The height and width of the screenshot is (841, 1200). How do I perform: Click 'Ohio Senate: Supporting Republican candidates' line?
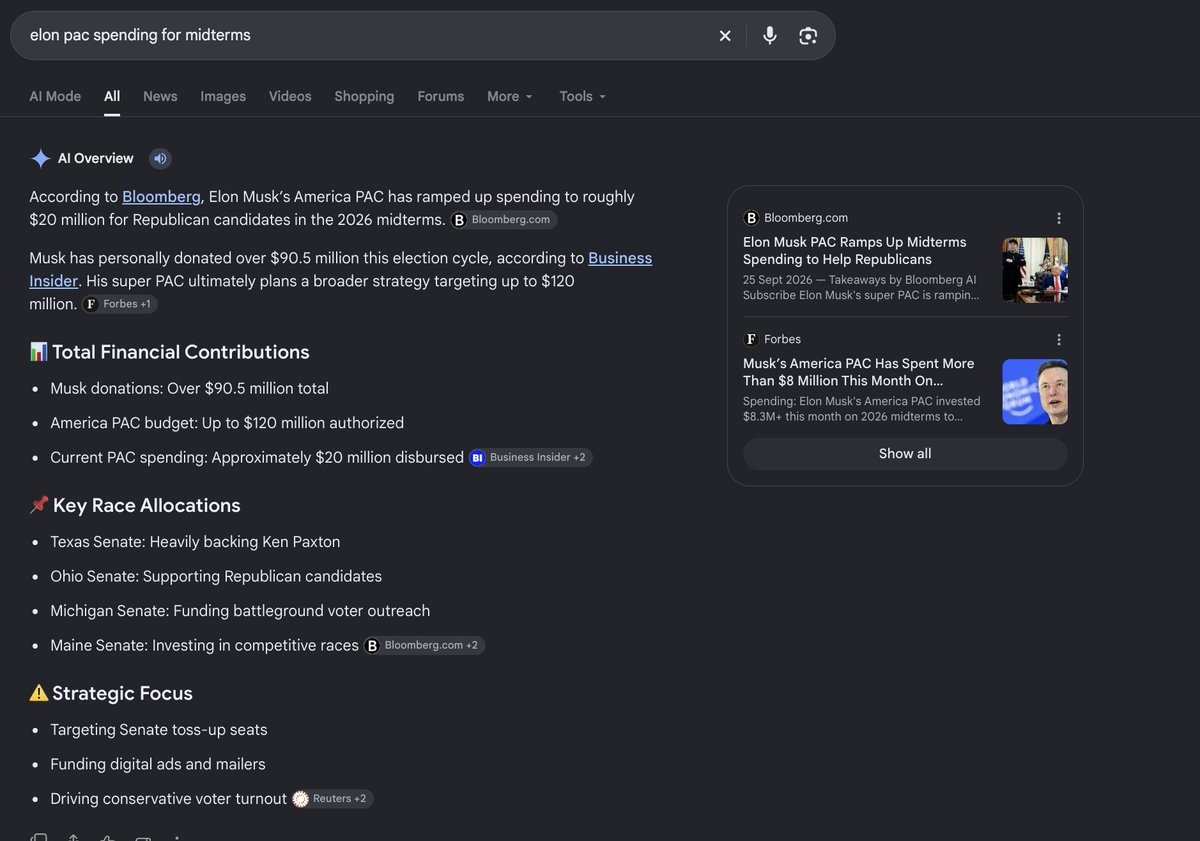(216, 577)
